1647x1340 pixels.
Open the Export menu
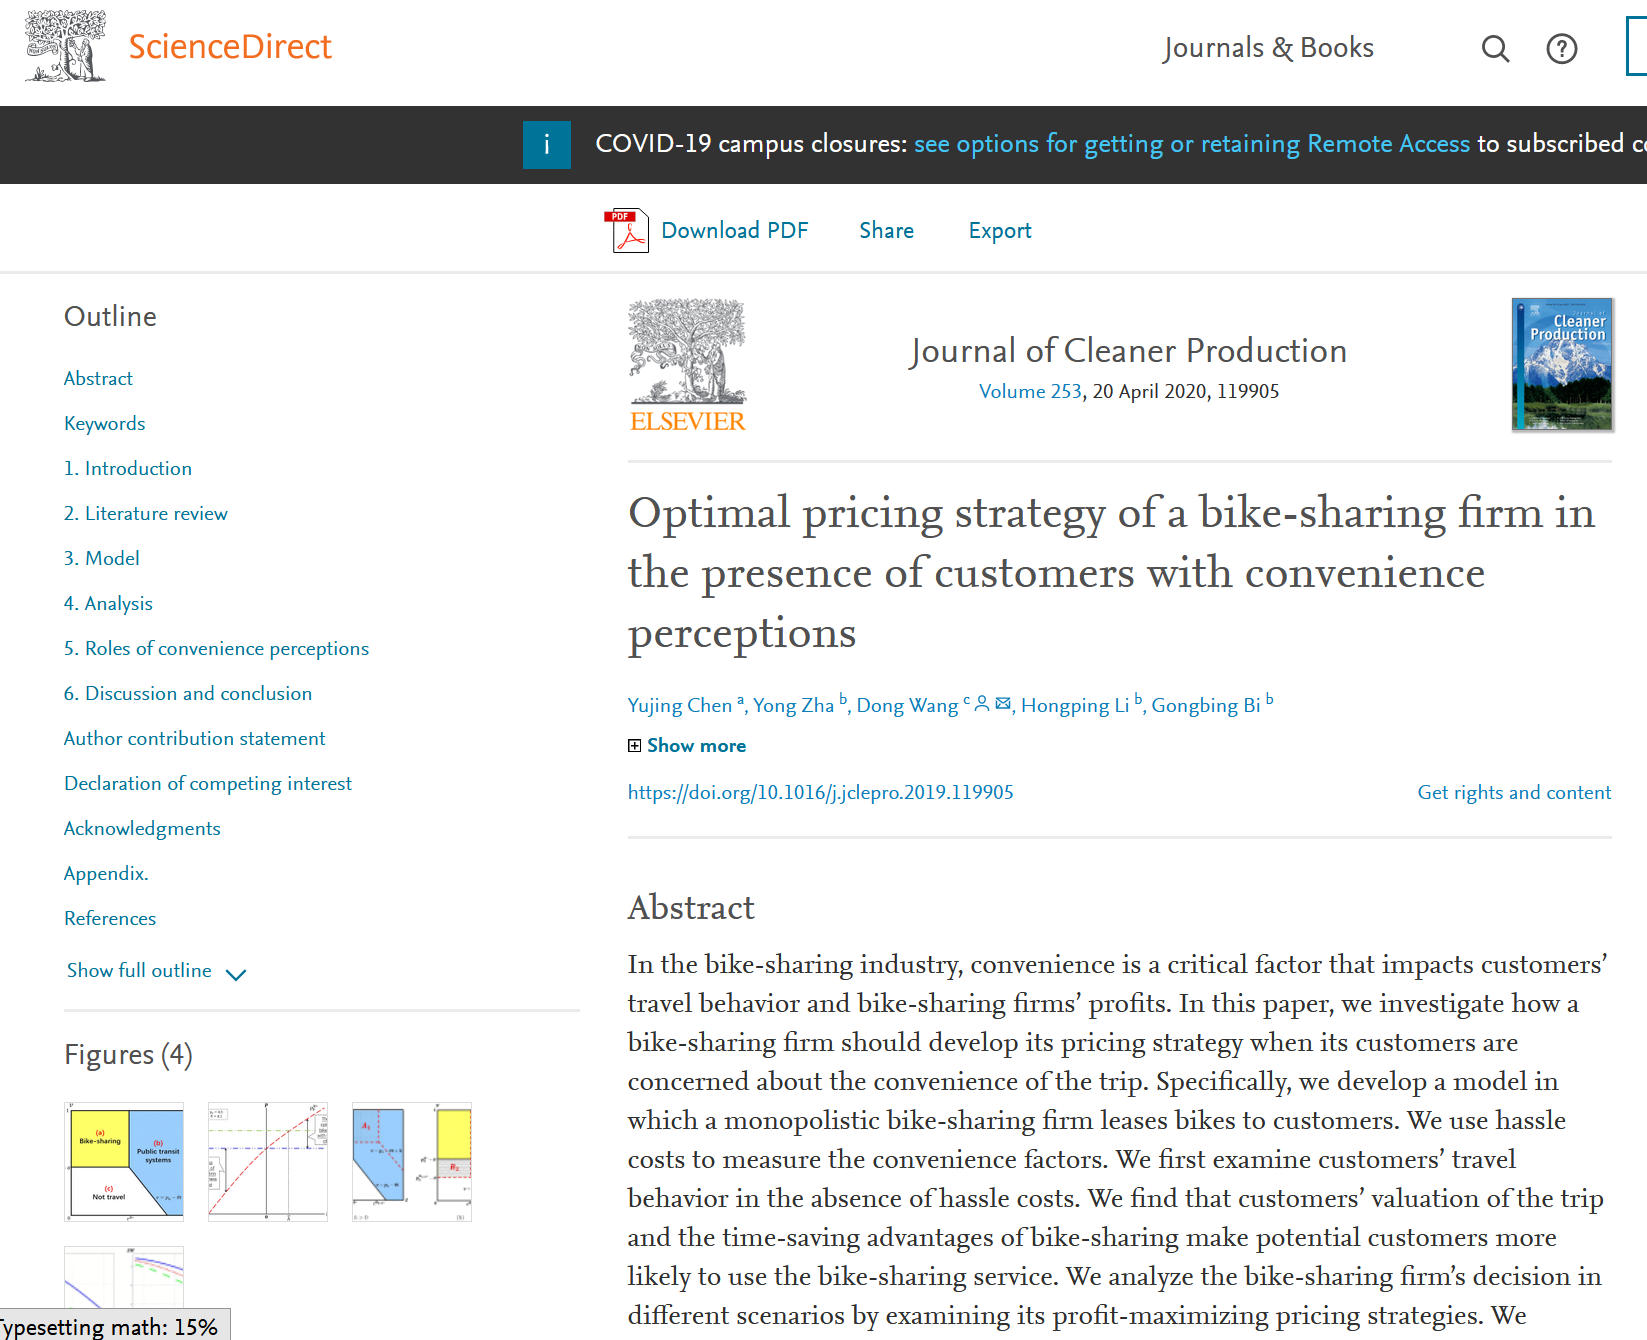pyautogui.click(x=999, y=231)
